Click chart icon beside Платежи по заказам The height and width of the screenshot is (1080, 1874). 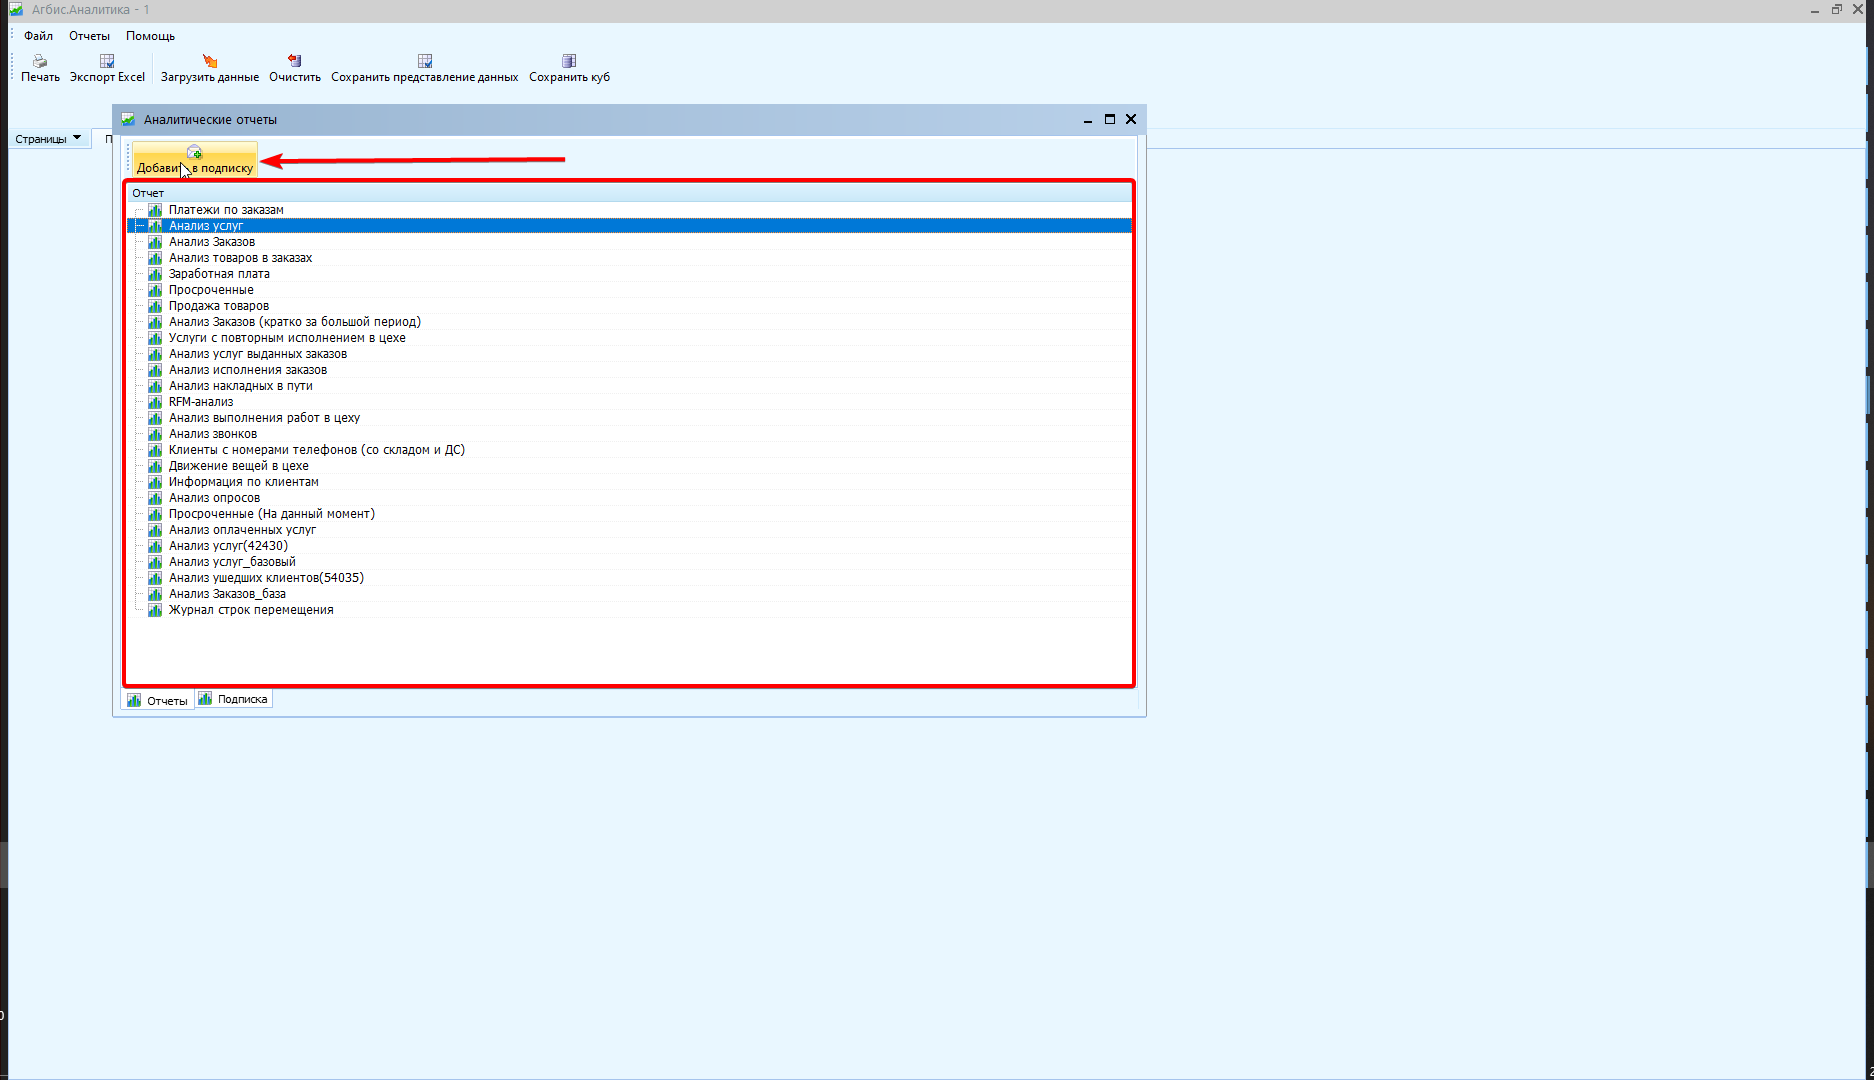(x=155, y=210)
